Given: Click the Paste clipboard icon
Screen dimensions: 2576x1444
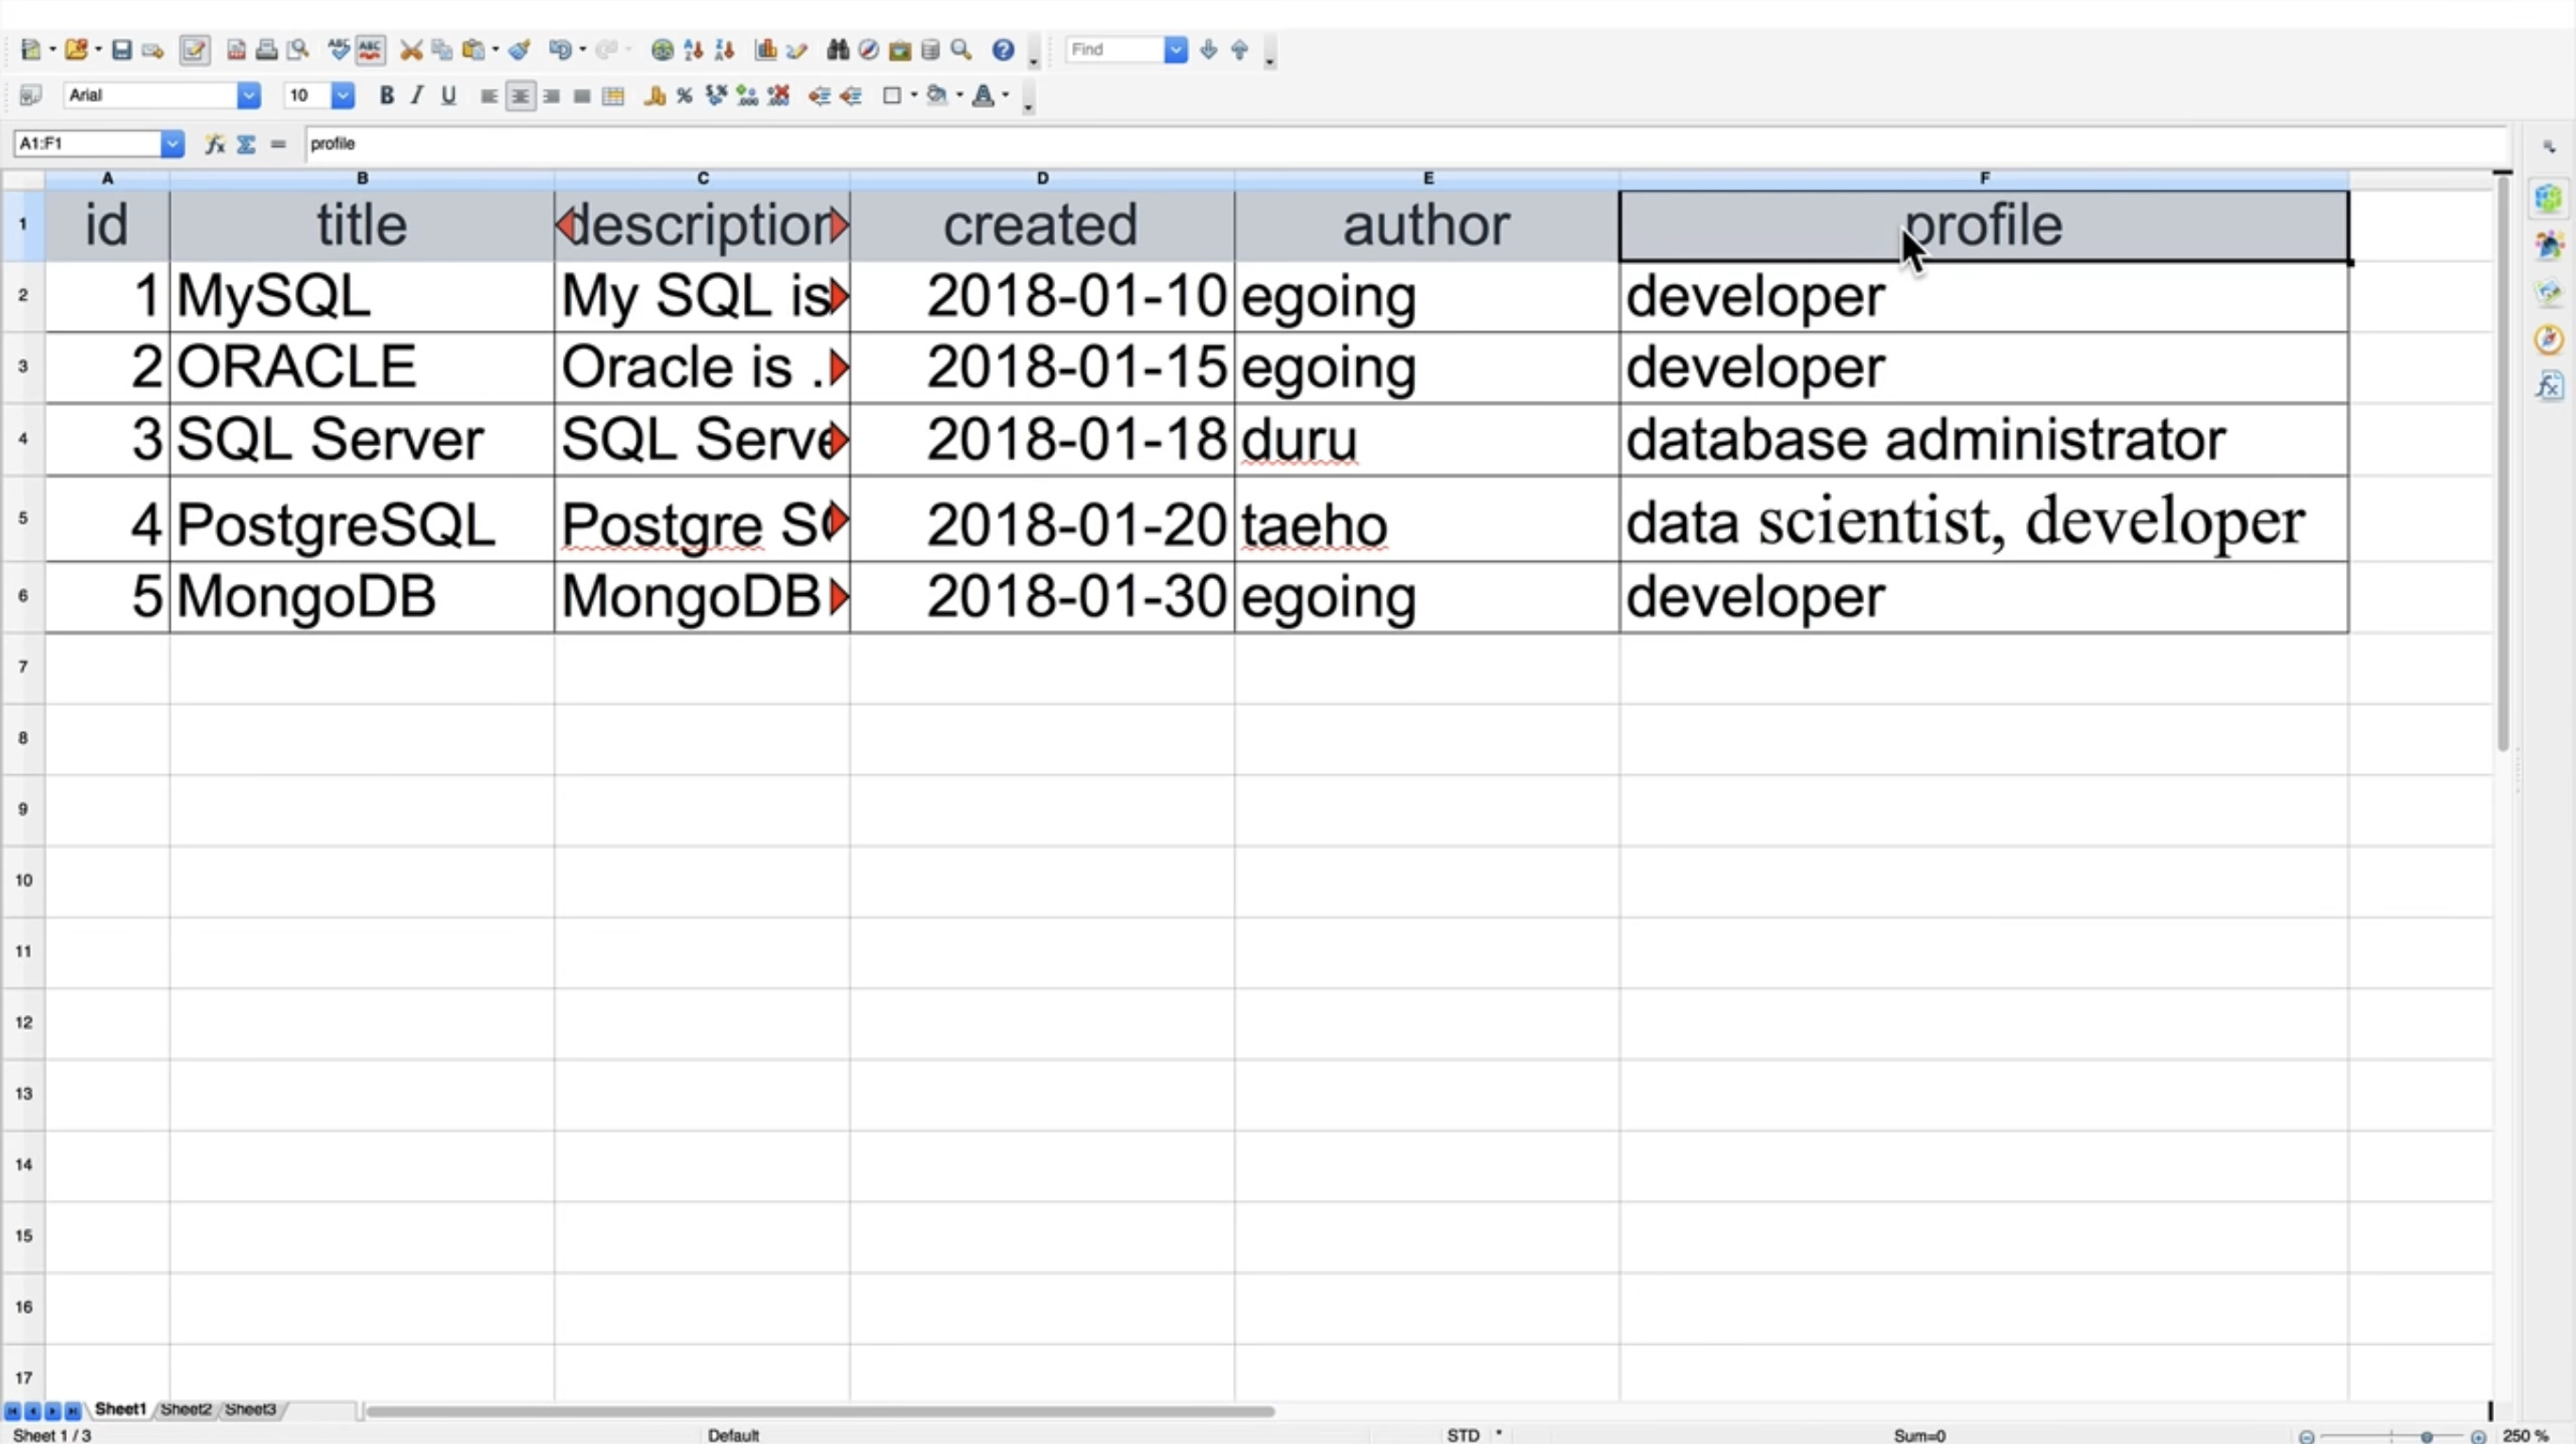Looking at the screenshot, I should click(473, 49).
